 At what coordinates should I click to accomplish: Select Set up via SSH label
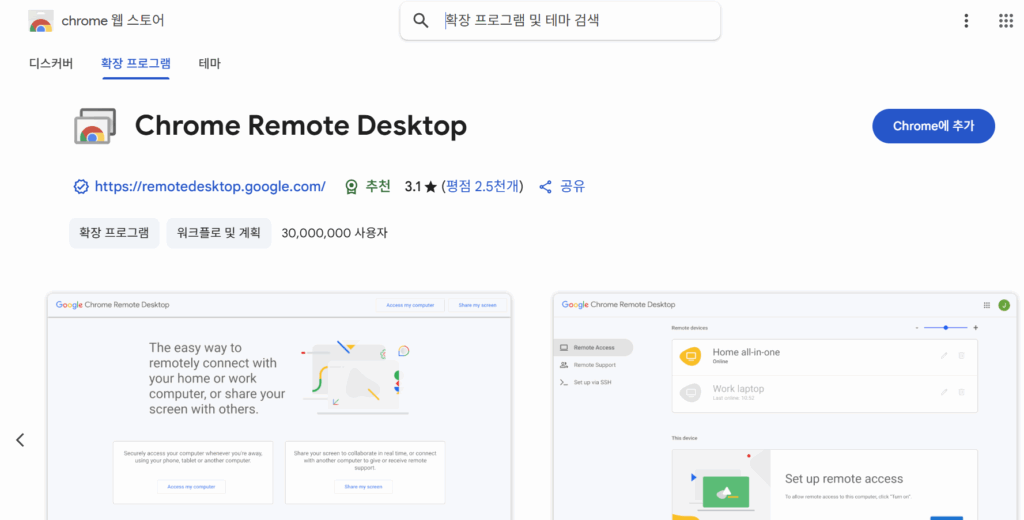click(x=592, y=382)
